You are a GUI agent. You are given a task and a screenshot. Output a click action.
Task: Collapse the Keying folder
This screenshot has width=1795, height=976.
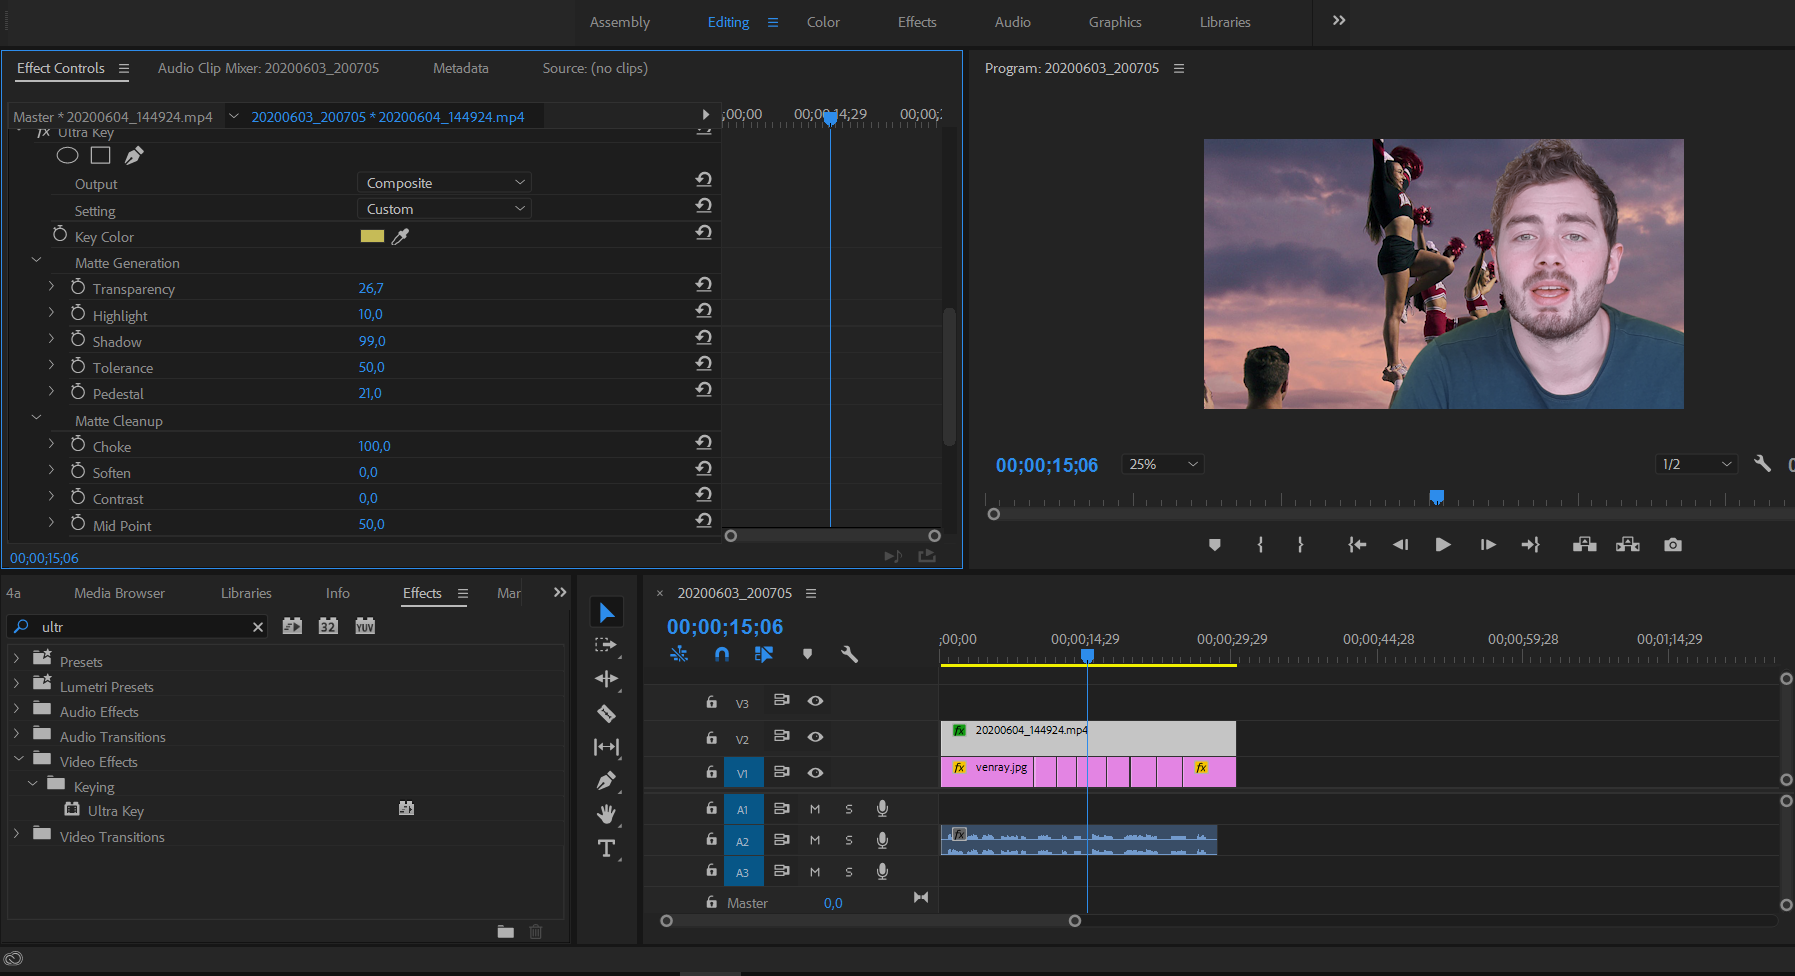[x=33, y=784]
